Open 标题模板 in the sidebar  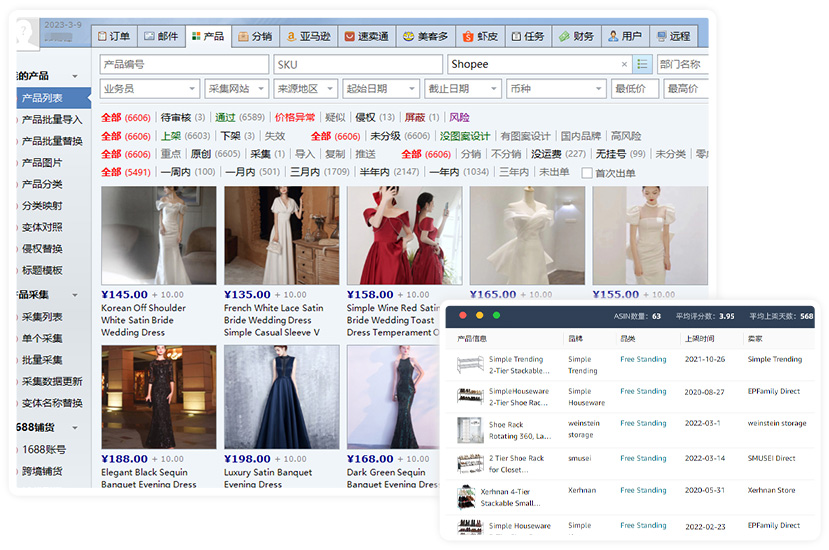click(42, 270)
